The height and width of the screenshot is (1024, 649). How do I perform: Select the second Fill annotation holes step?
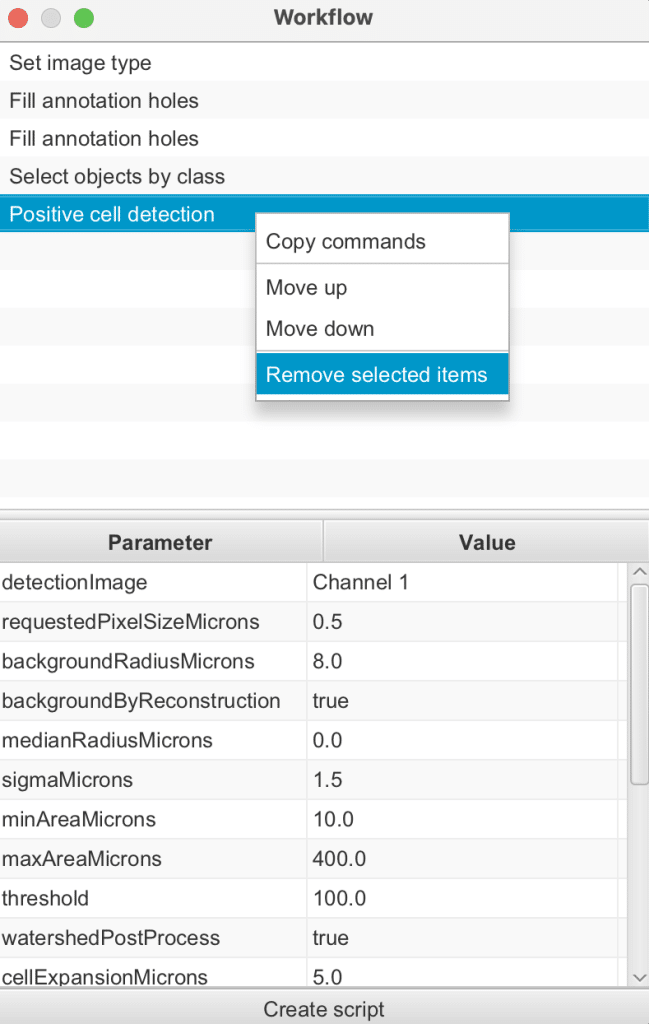coord(104,139)
